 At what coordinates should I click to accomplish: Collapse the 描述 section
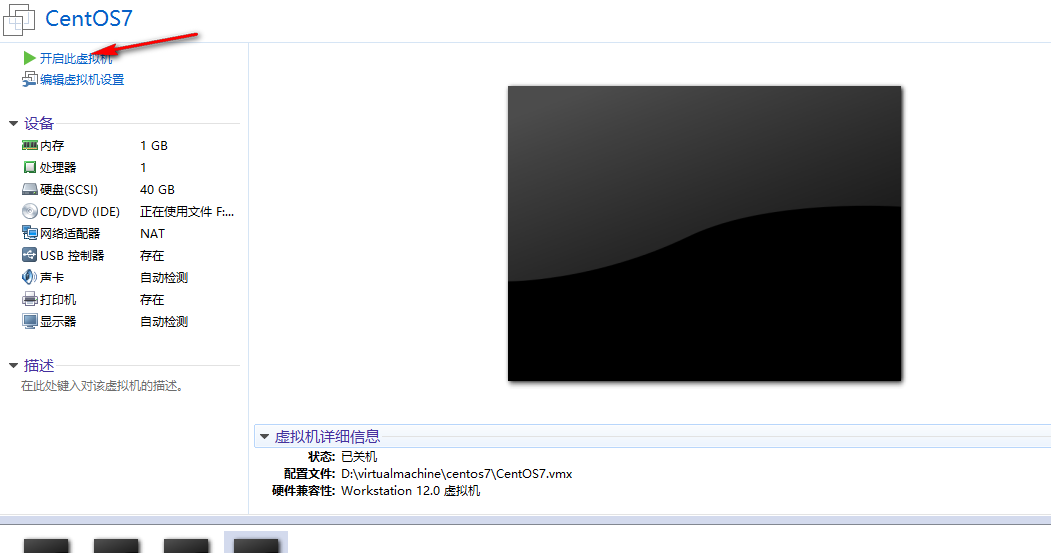[13, 365]
